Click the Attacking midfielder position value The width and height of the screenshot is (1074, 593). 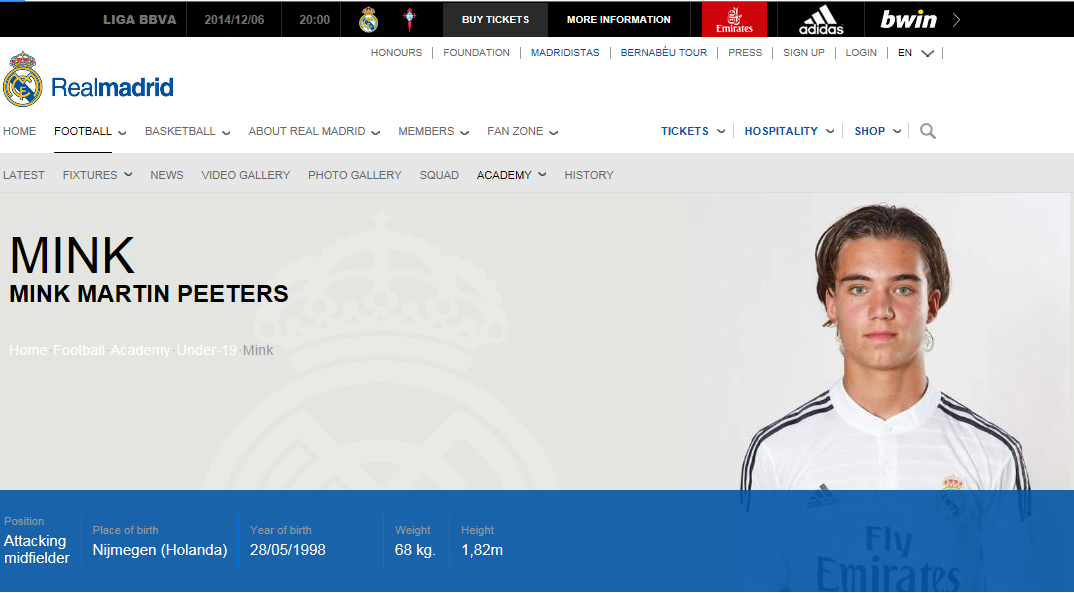pos(37,549)
